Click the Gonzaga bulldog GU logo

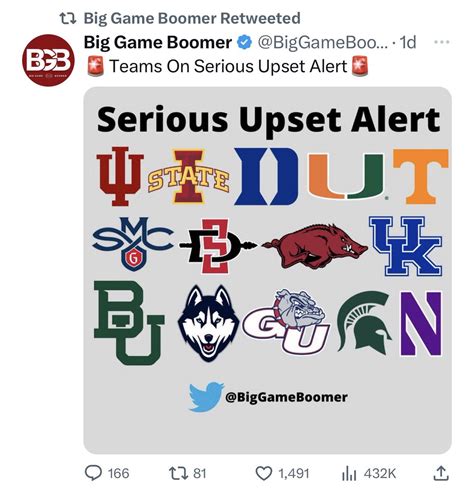coord(286,322)
